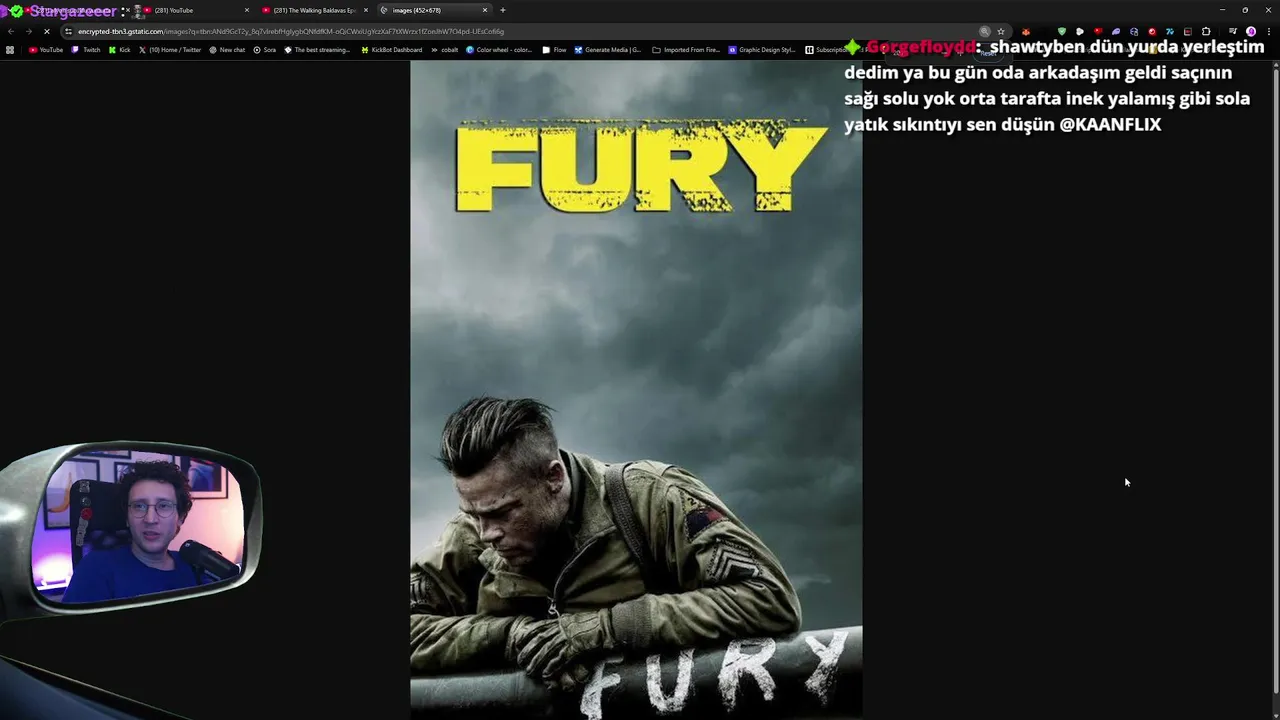The height and width of the screenshot is (720, 1280).
Task: Bookmark this page with the star icon
Action: (1001, 31)
